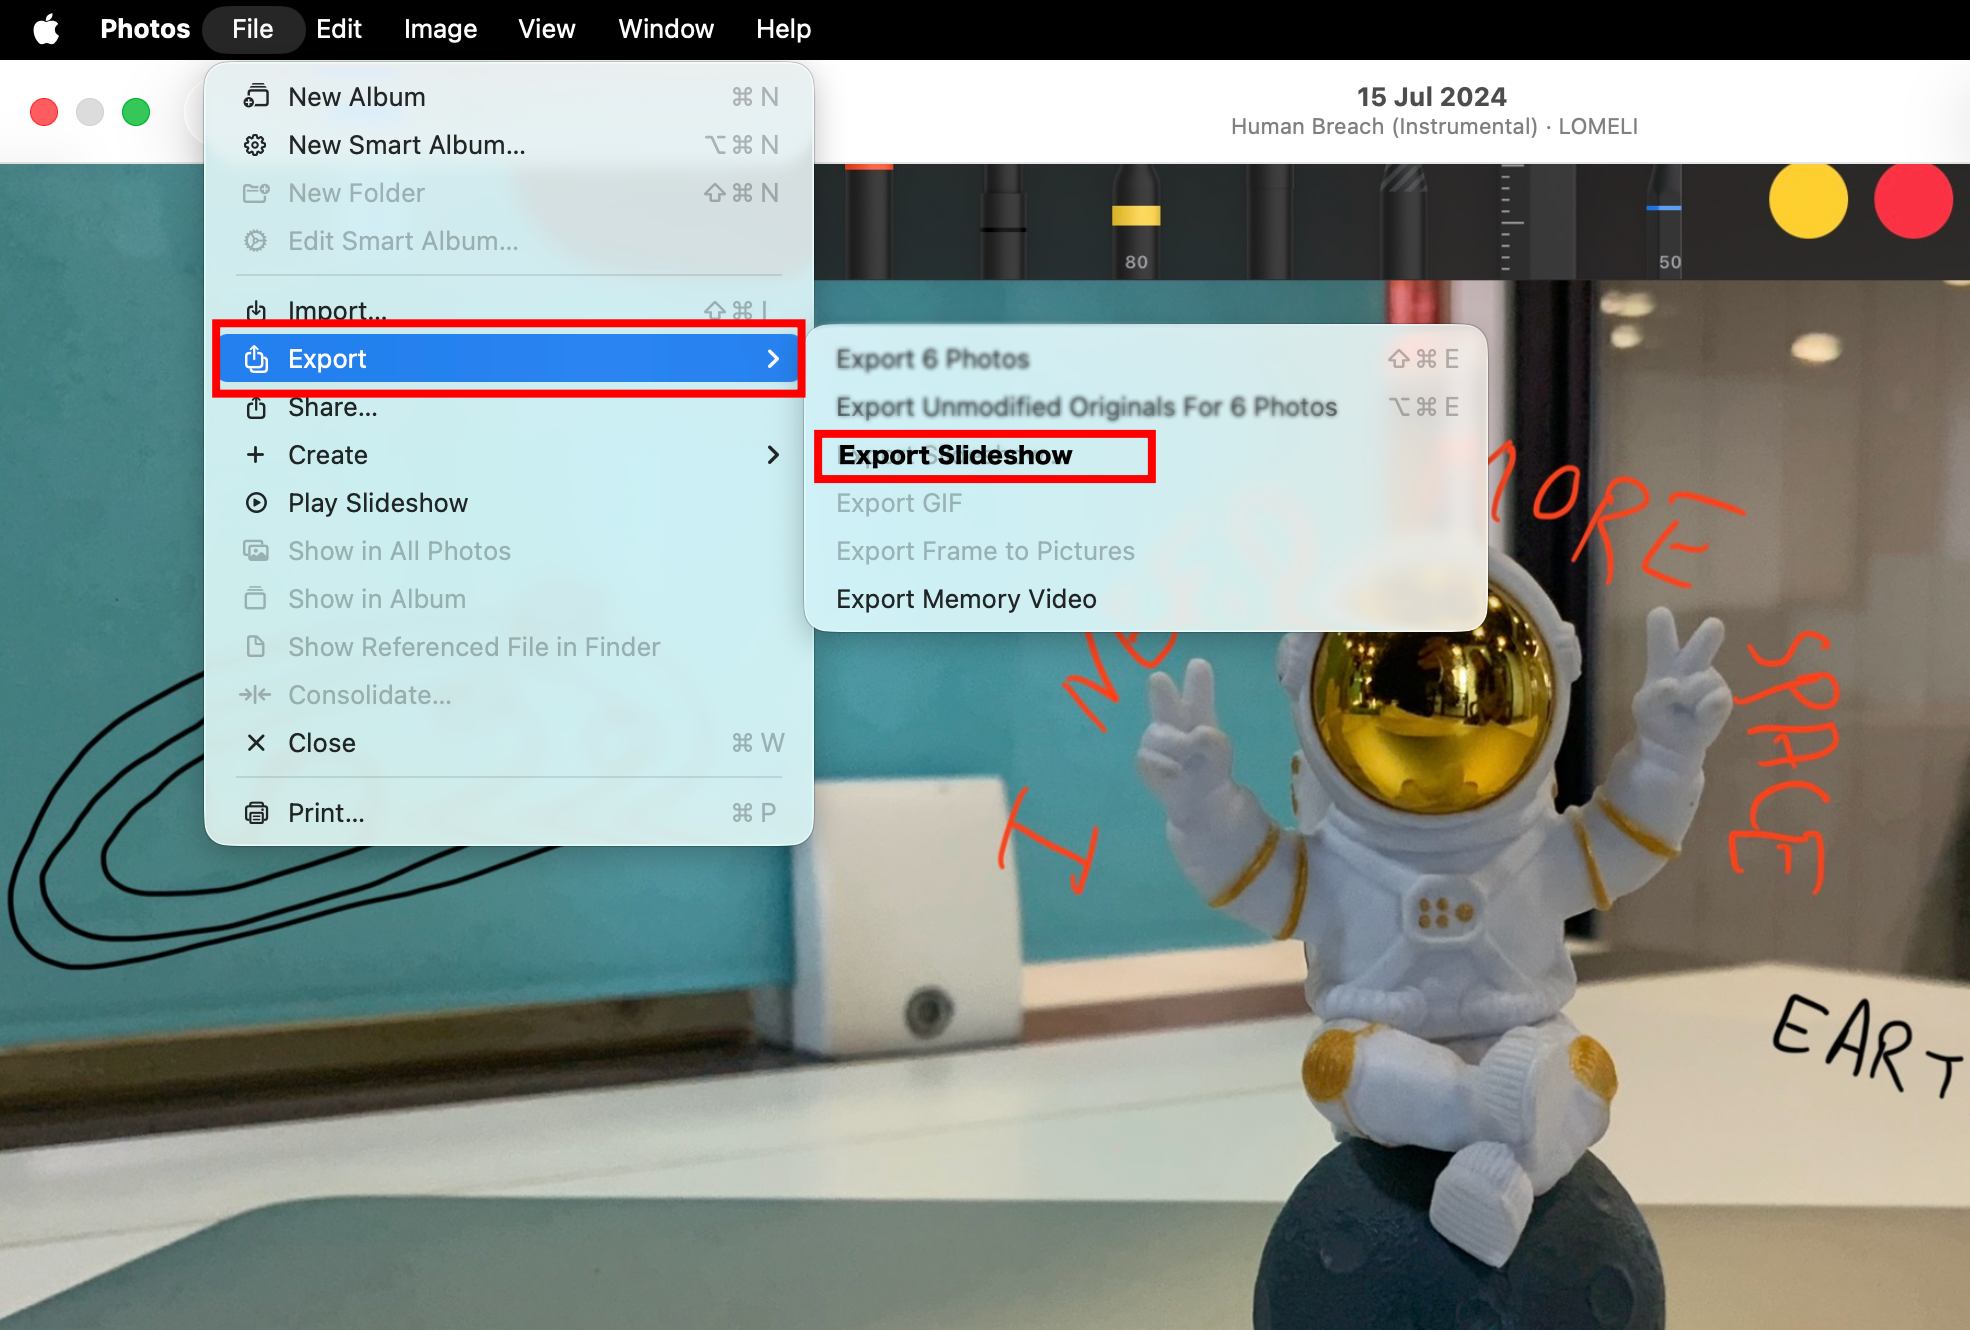
Task: Select Export Slideshow in submenu
Action: tap(1146, 455)
